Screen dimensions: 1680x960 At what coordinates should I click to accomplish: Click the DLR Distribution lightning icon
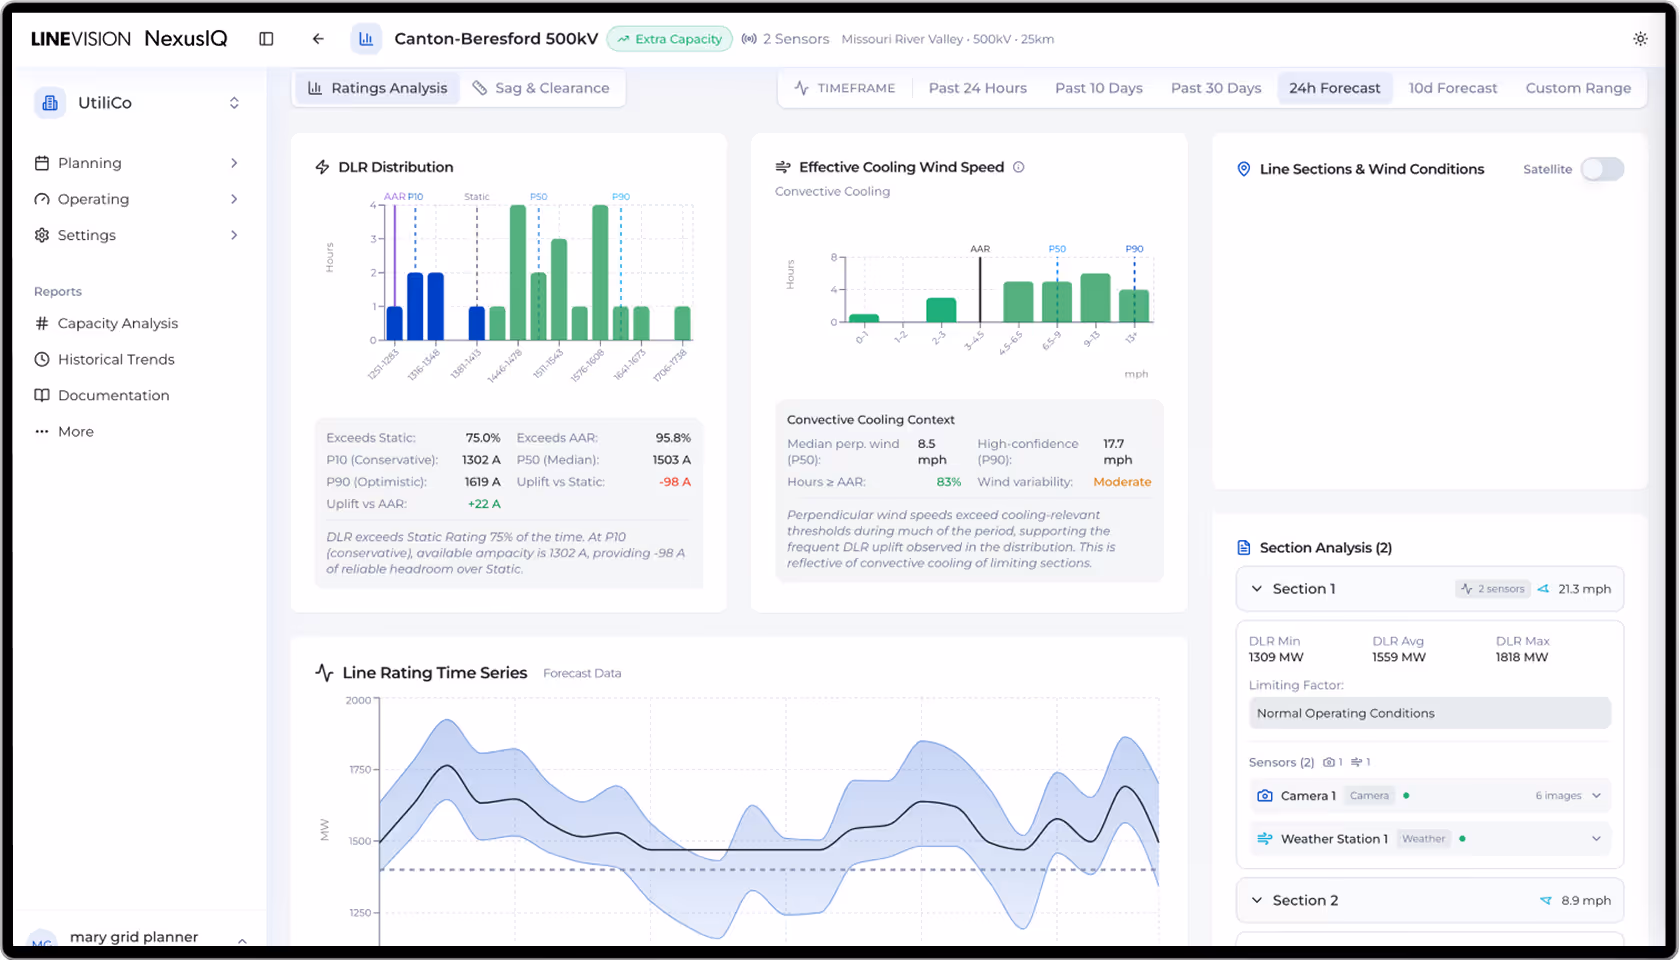[x=322, y=167]
